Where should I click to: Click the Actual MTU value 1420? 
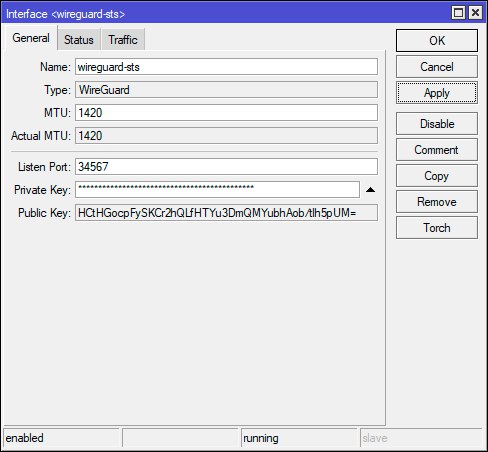[x=226, y=136]
